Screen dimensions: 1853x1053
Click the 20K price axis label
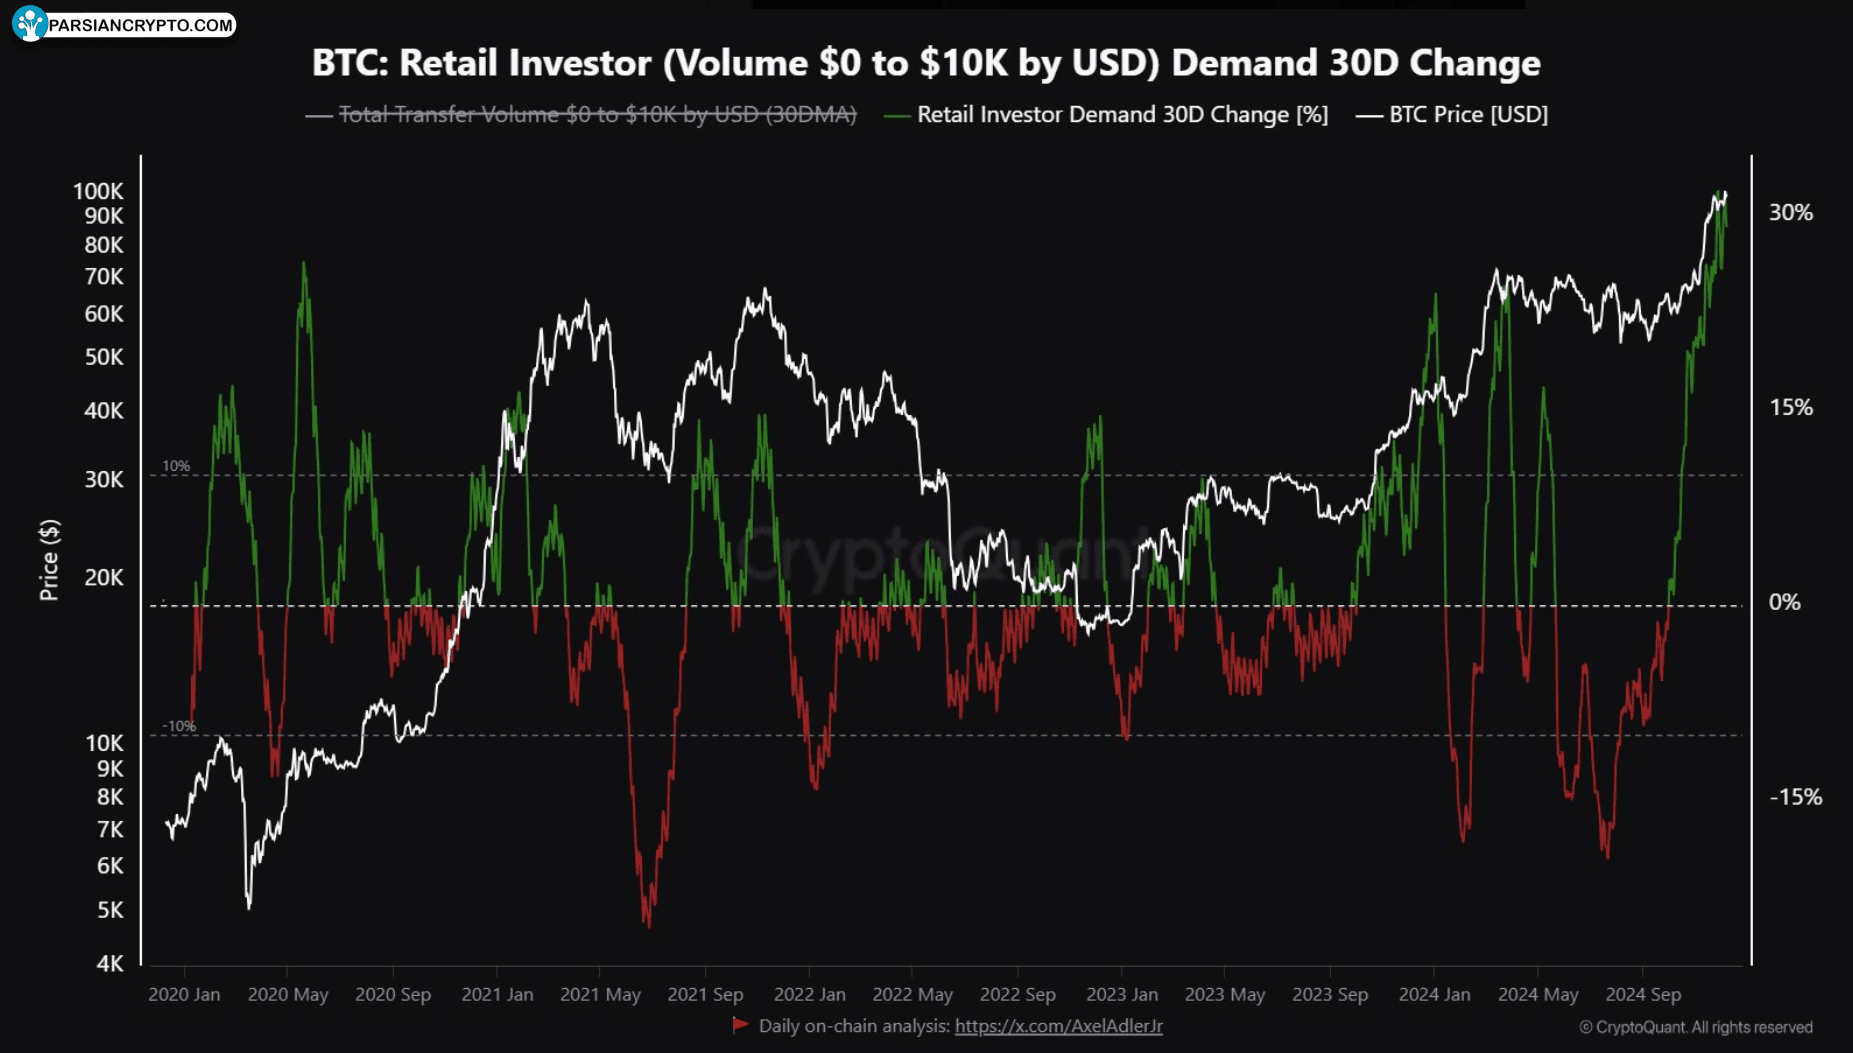[x=104, y=577]
